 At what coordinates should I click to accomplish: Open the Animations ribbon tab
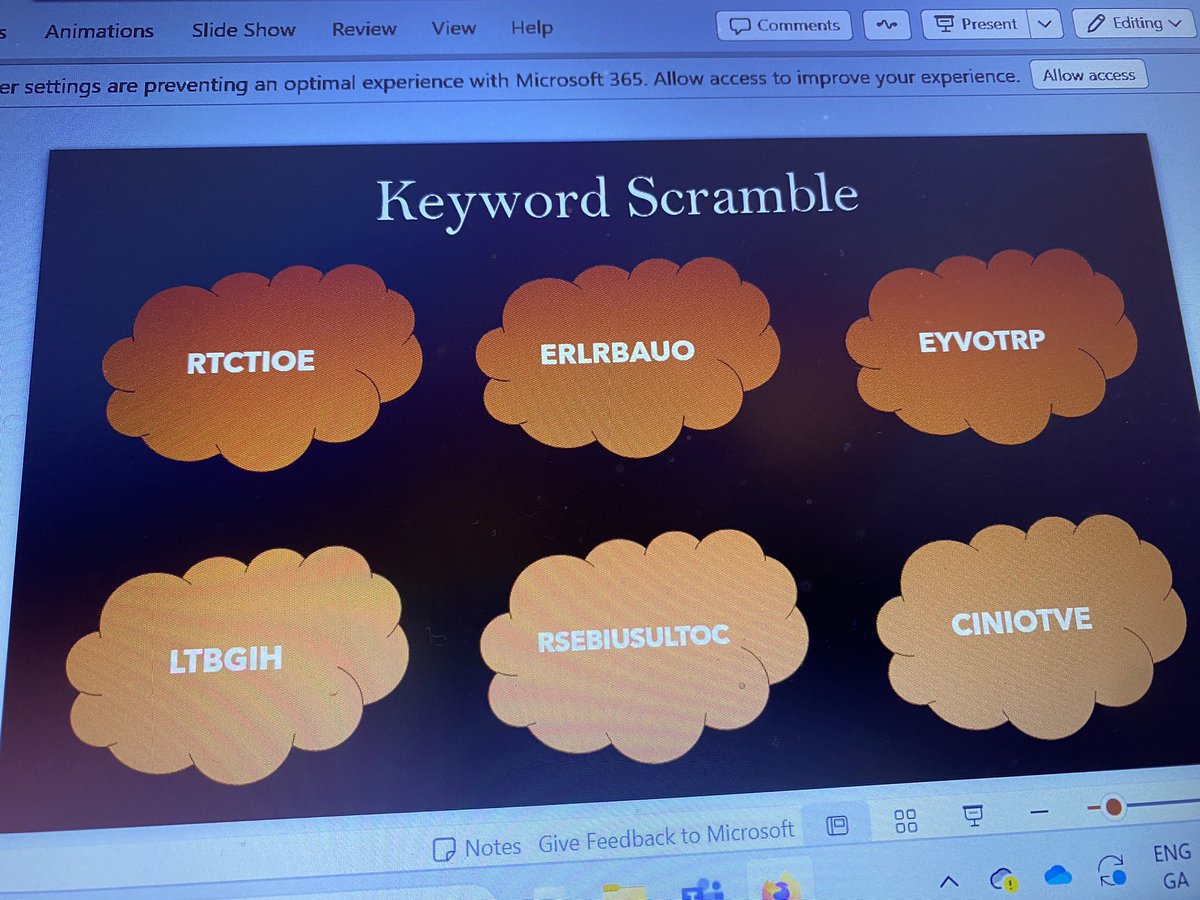click(x=99, y=31)
